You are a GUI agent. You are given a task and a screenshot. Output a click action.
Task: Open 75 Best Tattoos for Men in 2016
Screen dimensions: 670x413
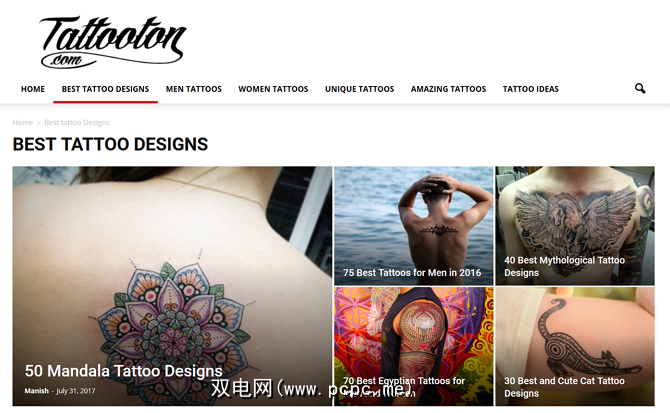412,272
